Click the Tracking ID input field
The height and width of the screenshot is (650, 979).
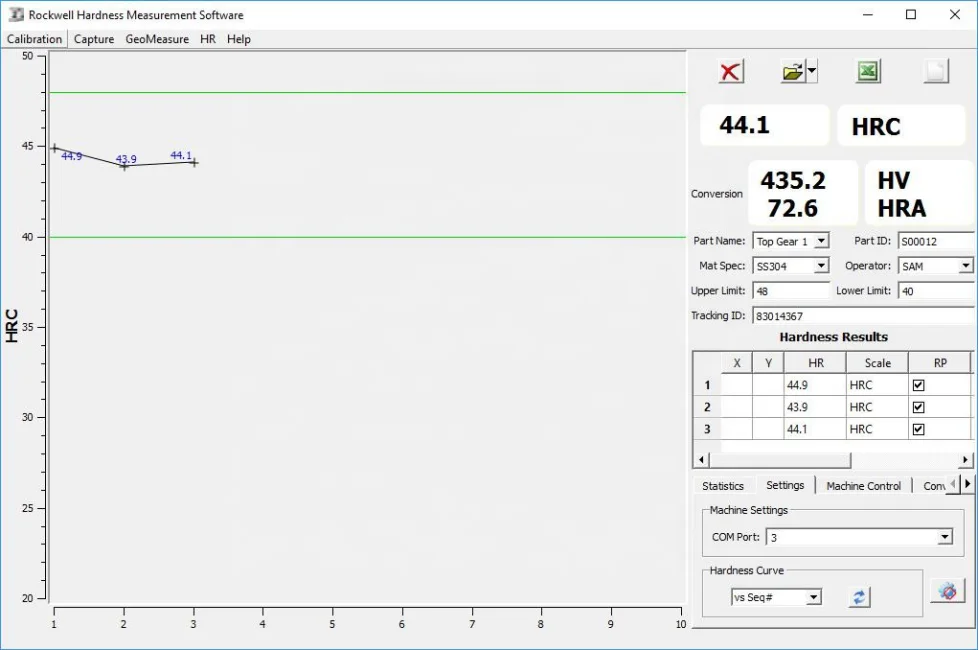(862, 316)
